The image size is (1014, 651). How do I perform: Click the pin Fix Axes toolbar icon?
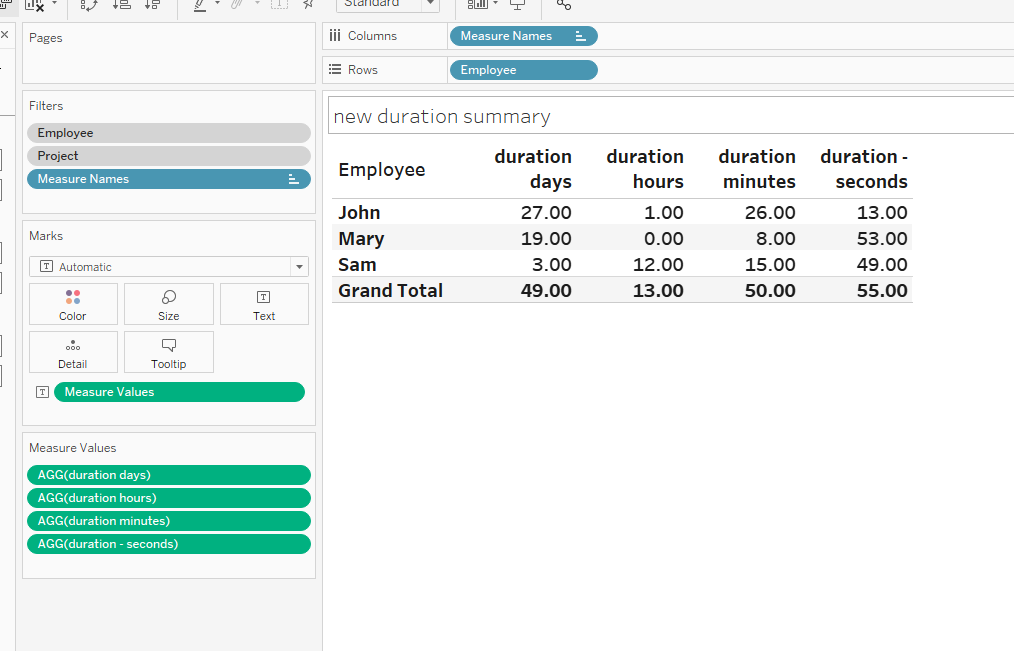(308, 4)
